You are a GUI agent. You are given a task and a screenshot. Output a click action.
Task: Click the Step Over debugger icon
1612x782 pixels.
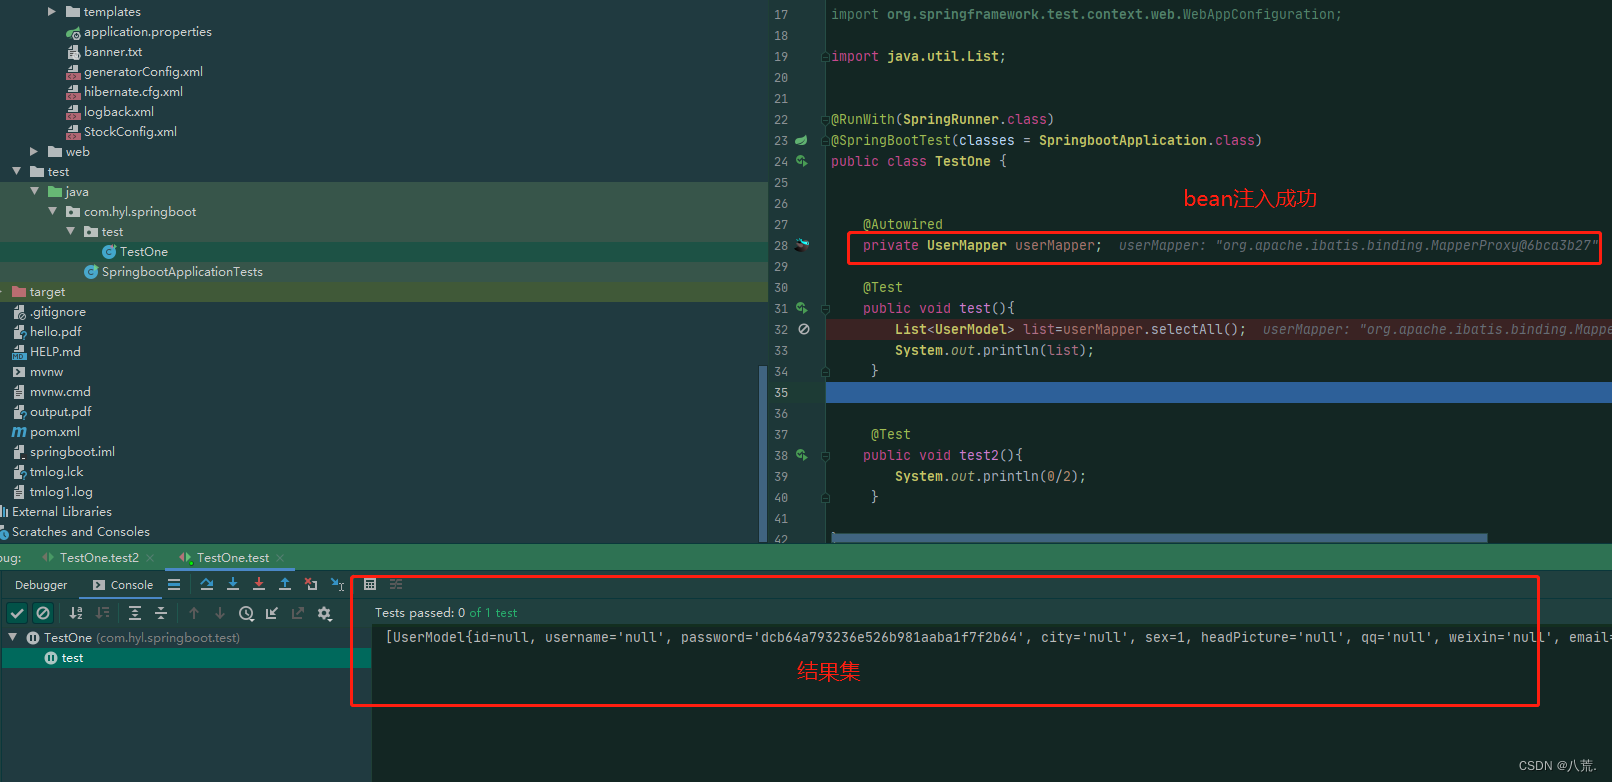click(x=207, y=584)
